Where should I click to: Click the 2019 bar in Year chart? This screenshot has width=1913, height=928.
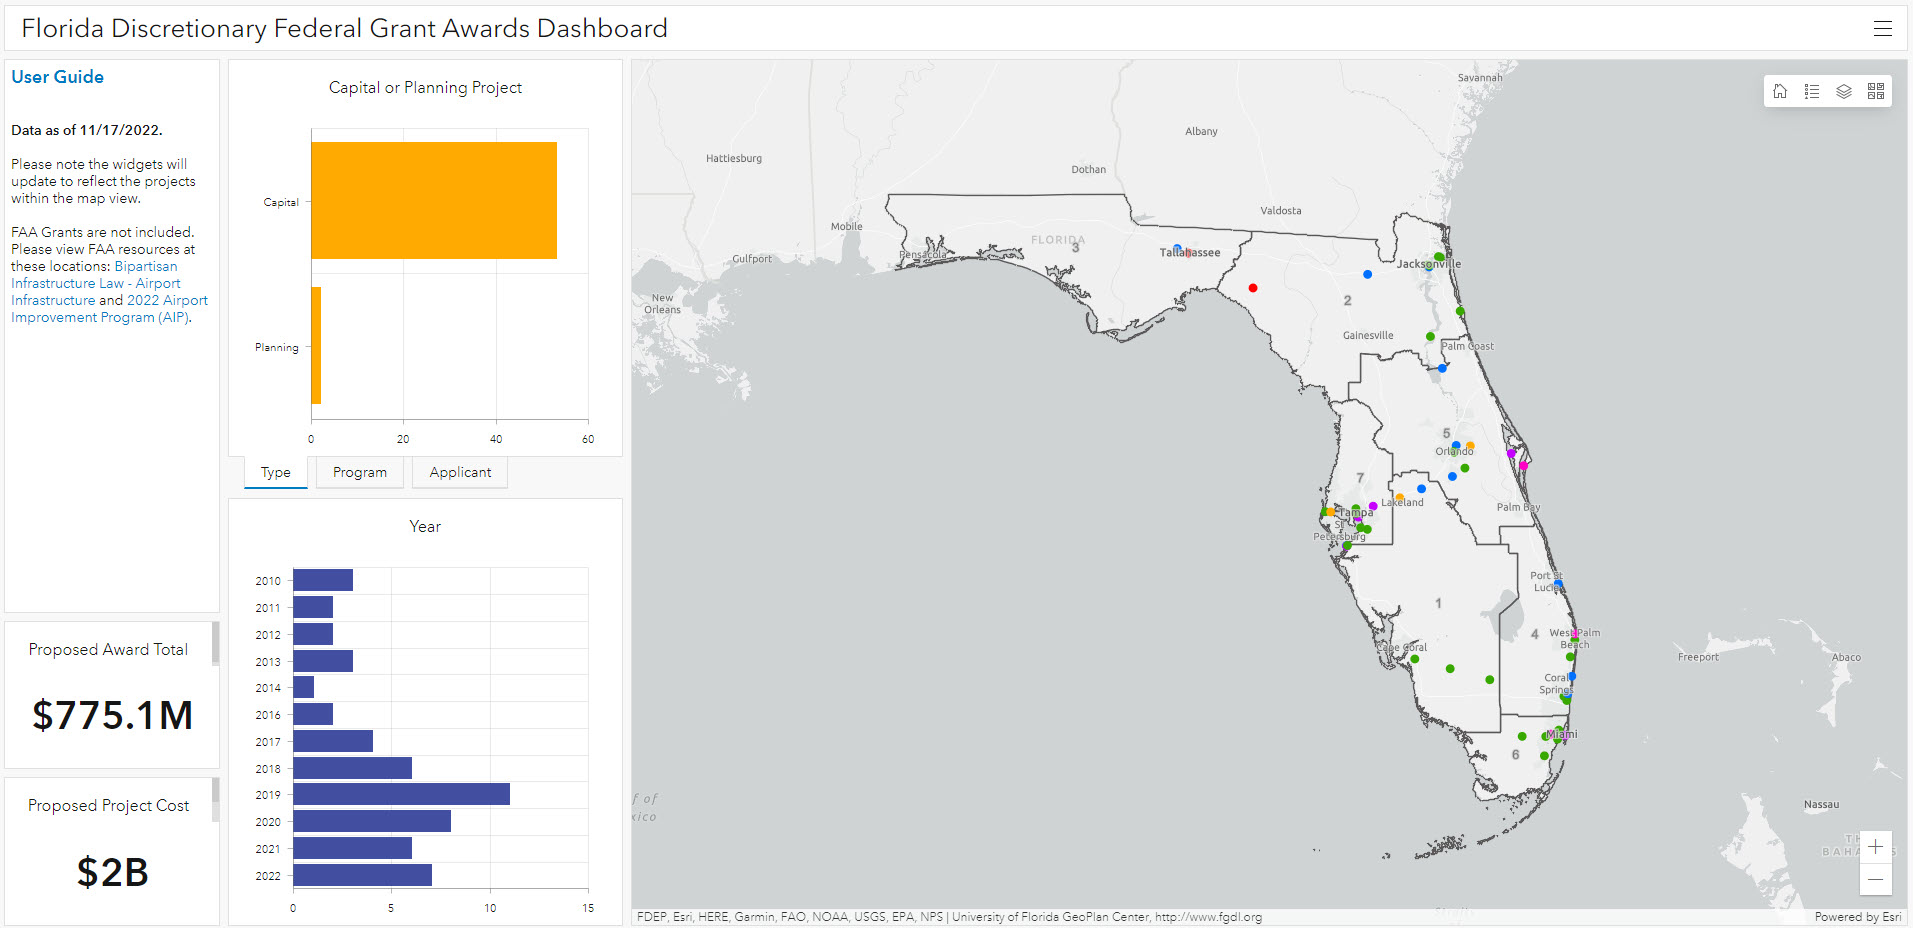(401, 794)
